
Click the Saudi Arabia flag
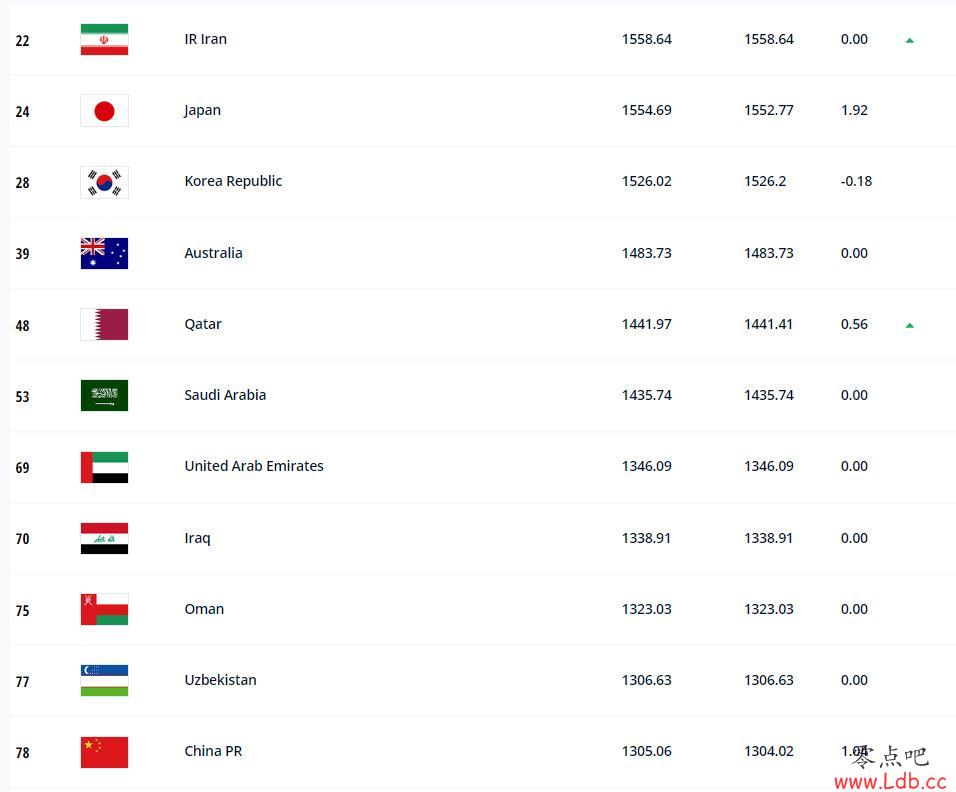104,395
